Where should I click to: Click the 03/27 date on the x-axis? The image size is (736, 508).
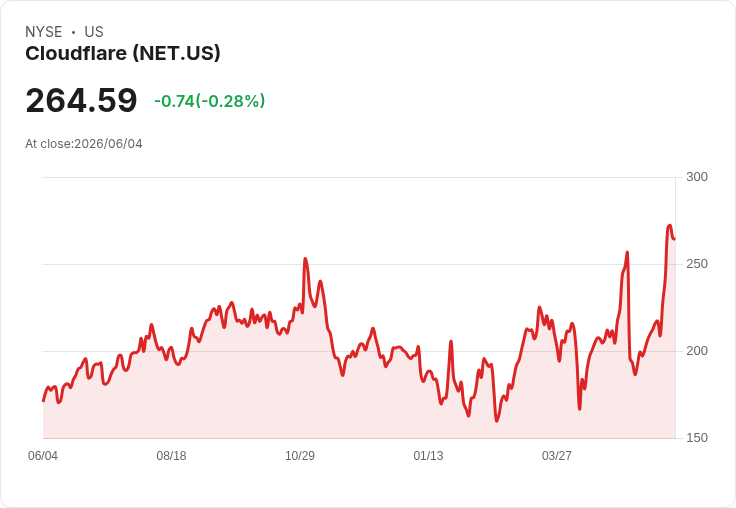click(x=557, y=456)
